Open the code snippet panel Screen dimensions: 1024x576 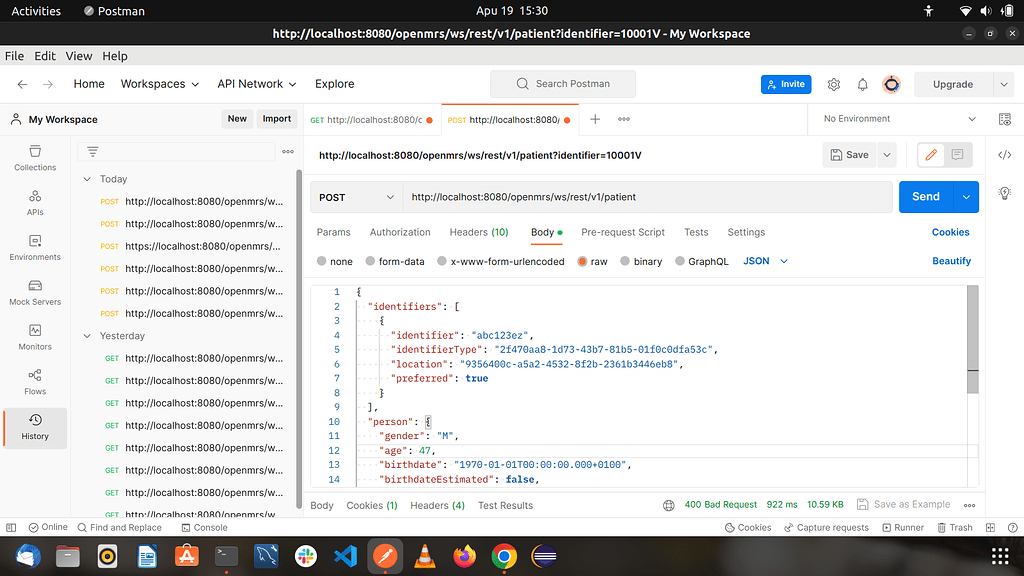tap(1005, 154)
